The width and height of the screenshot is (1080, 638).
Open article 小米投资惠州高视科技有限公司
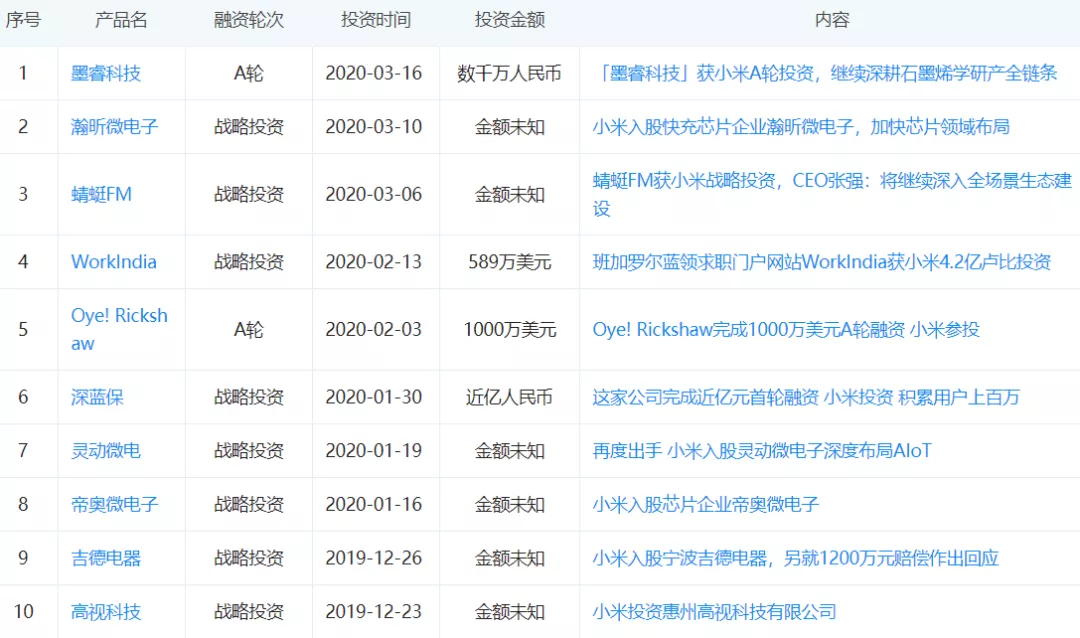click(714, 612)
